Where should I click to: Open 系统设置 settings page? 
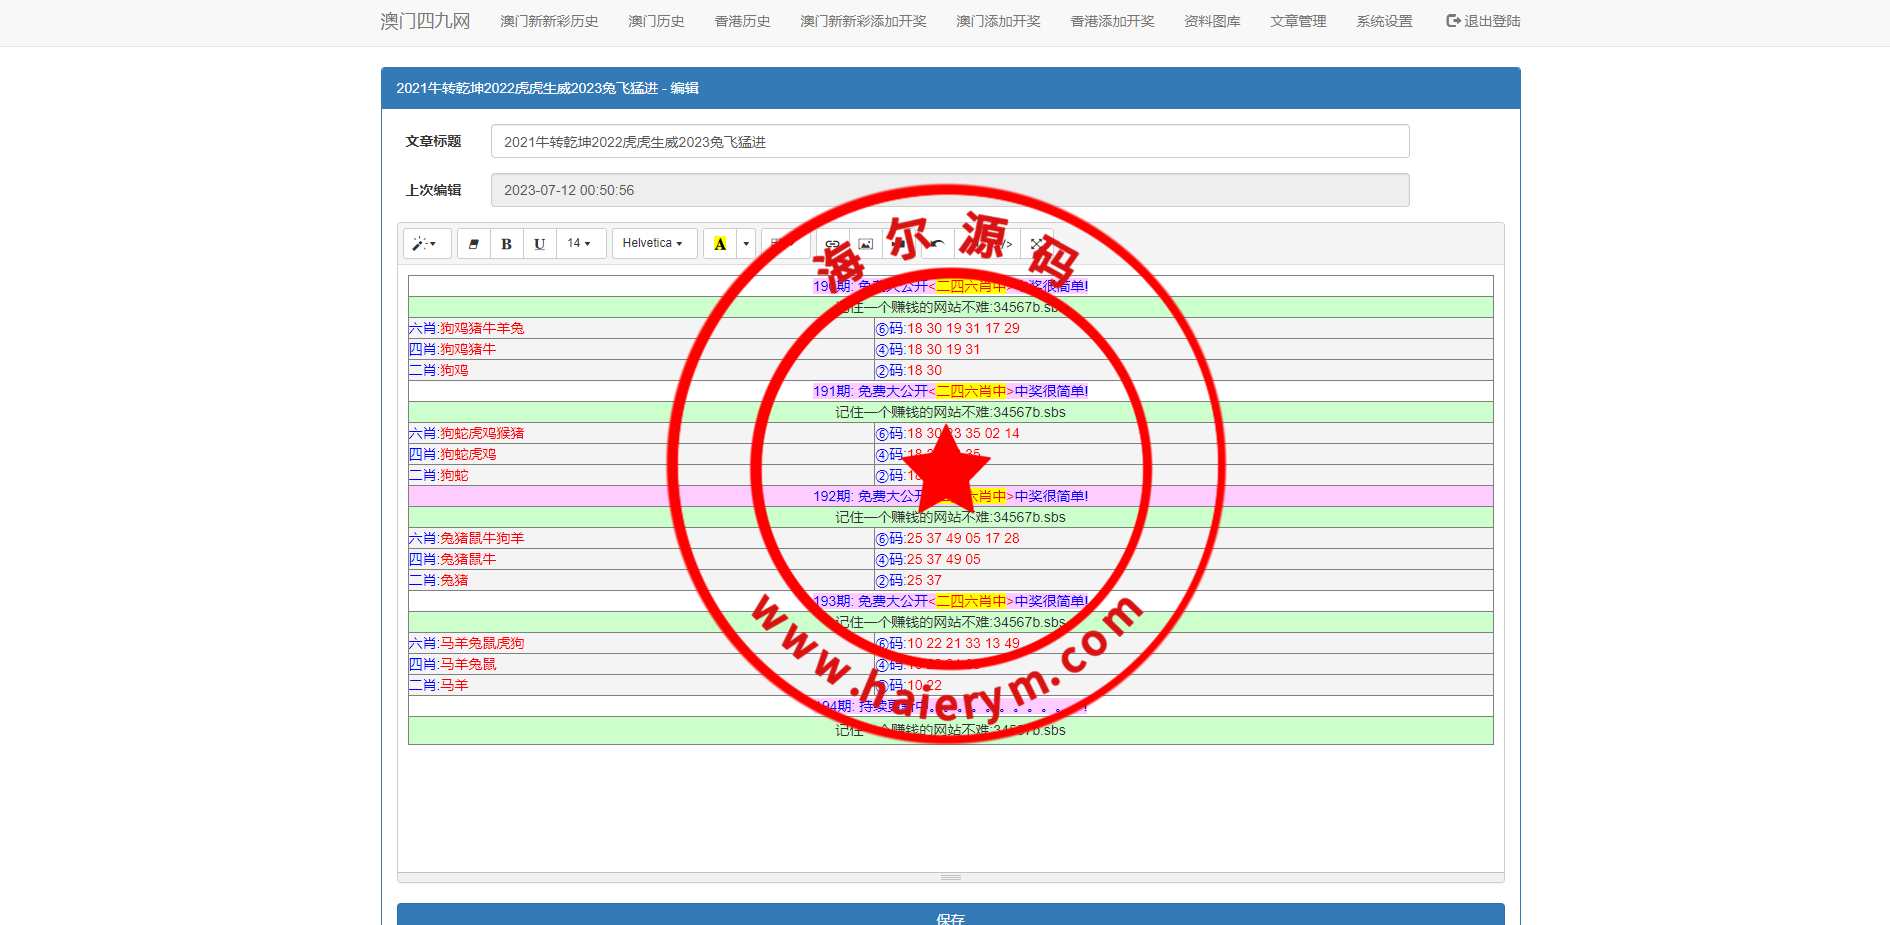click(1383, 20)
